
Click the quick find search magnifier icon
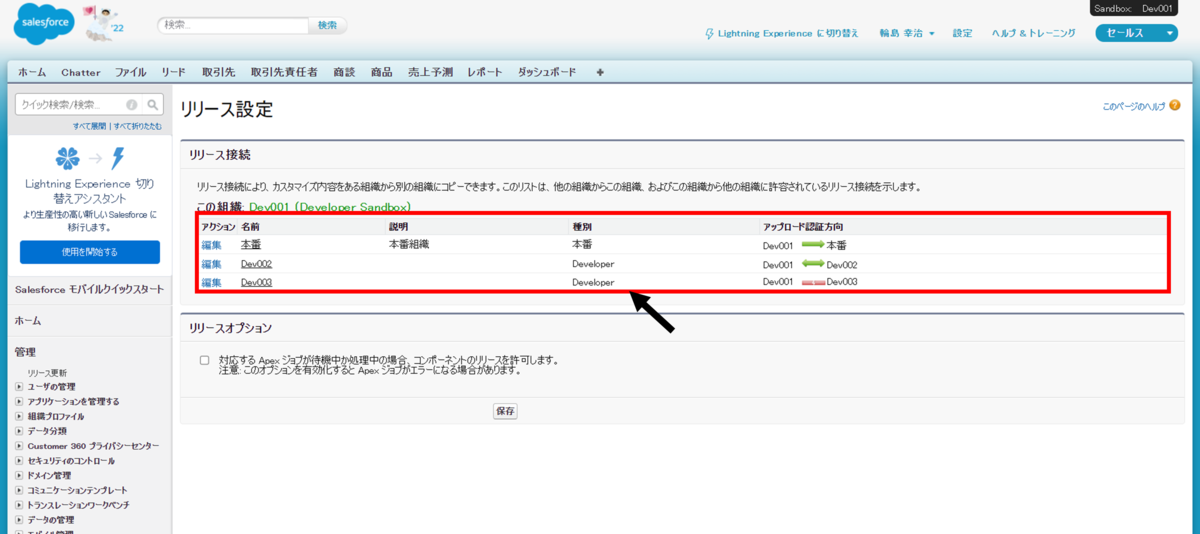[x=153, y=104]
